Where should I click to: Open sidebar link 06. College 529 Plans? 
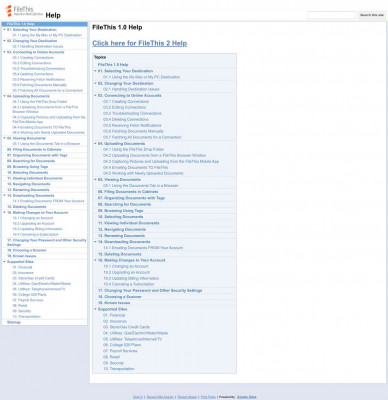pyautogui.click(x=29, y=295)
